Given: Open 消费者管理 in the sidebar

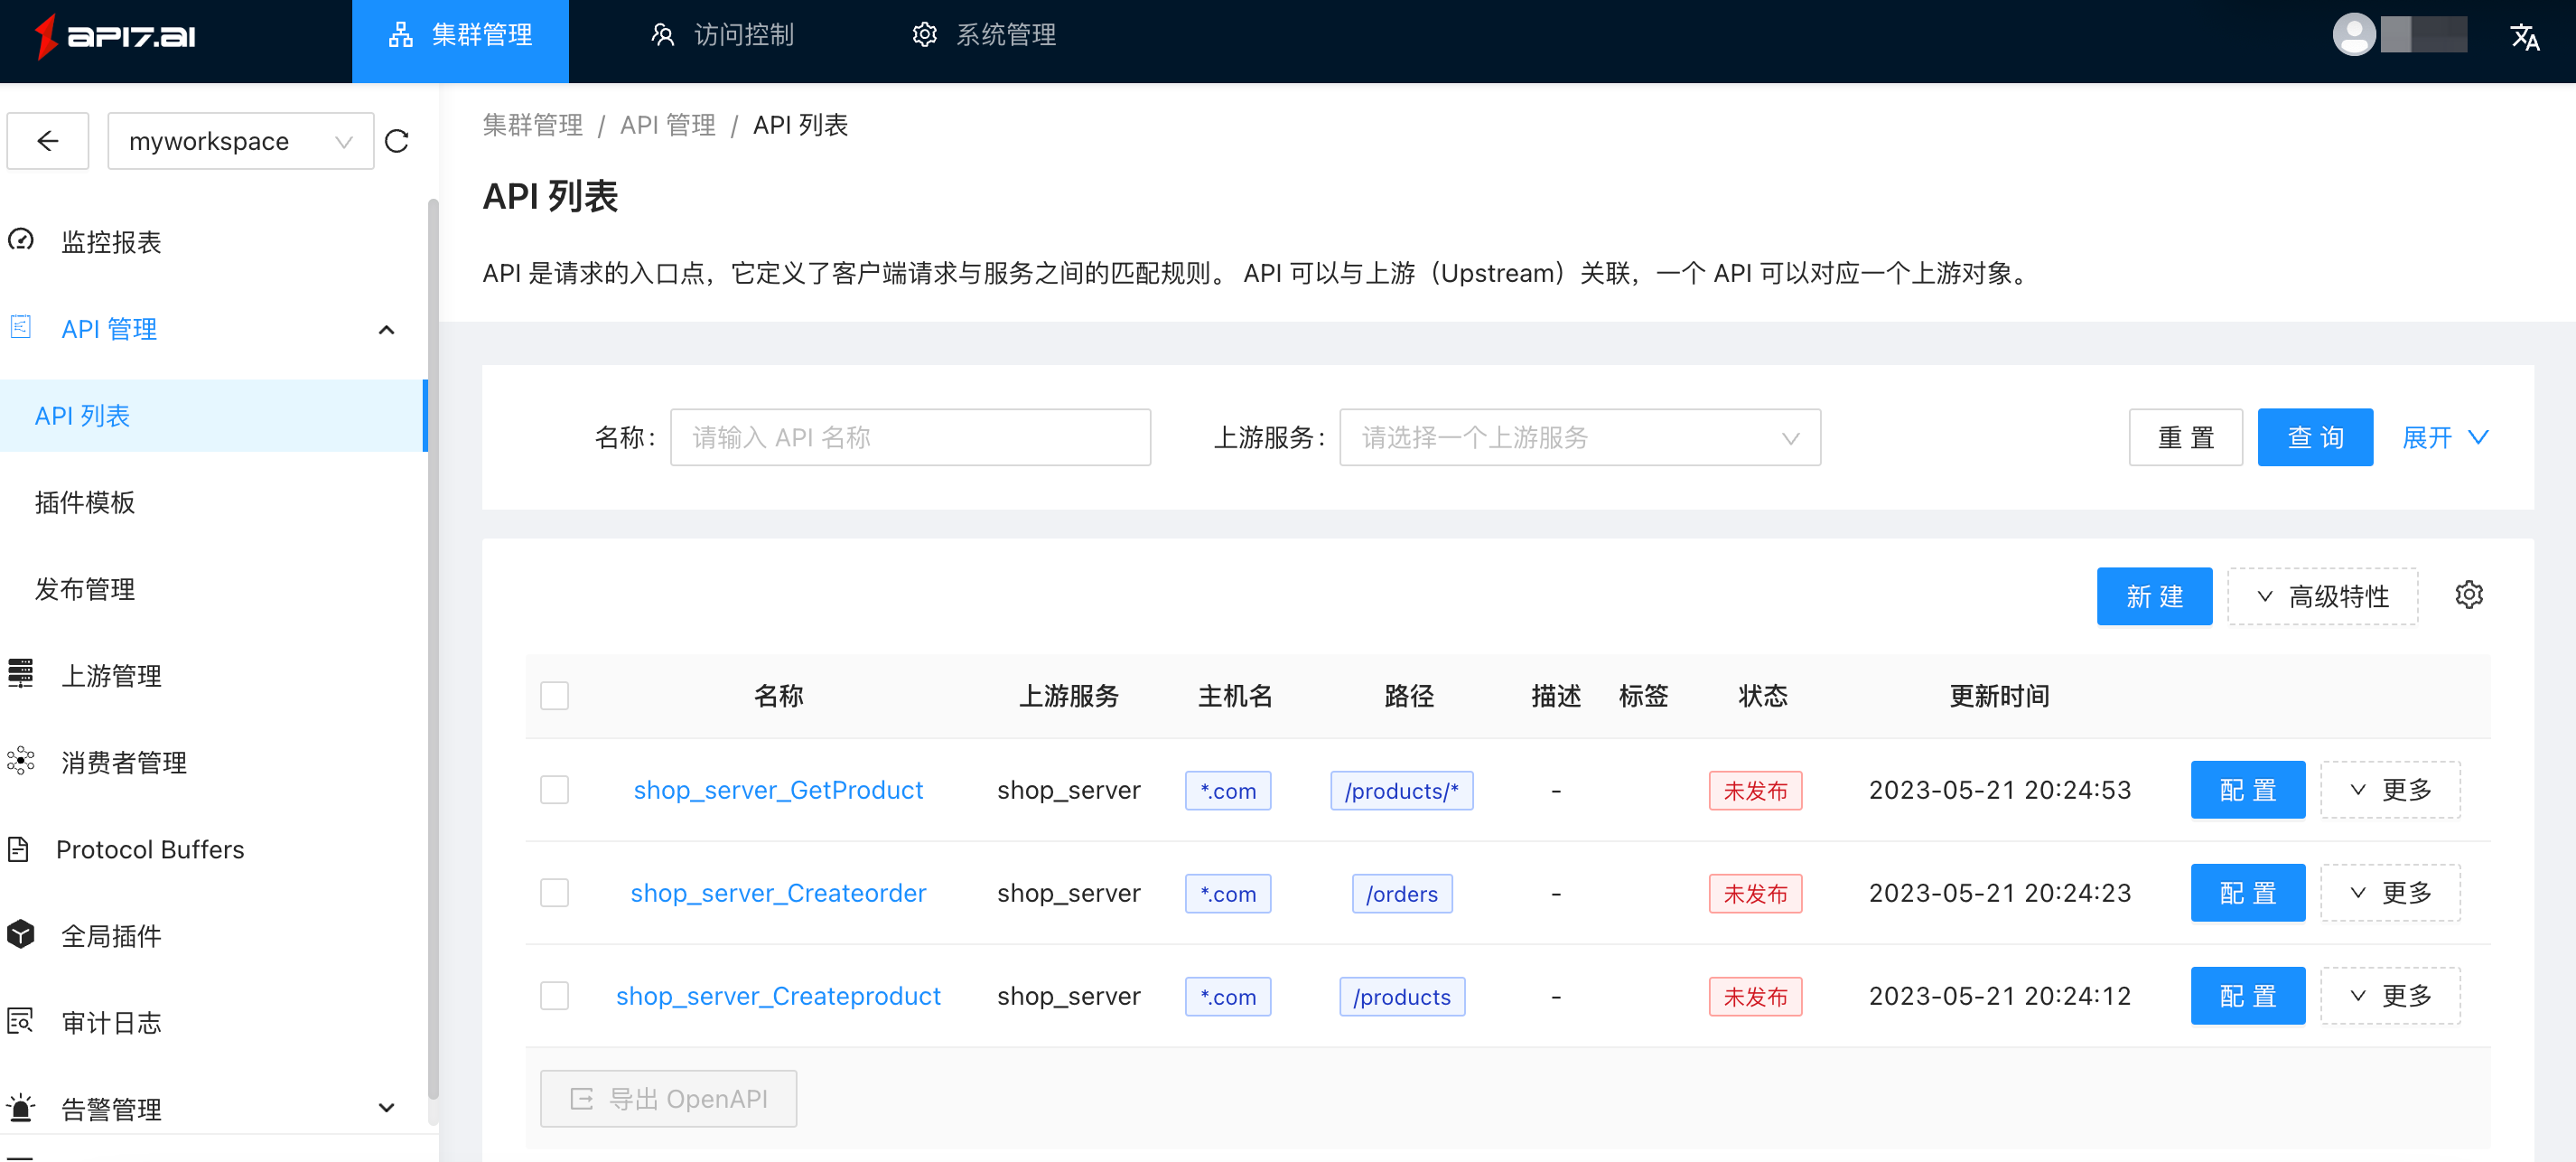Looking at the screenshot, I should point(124,763).
